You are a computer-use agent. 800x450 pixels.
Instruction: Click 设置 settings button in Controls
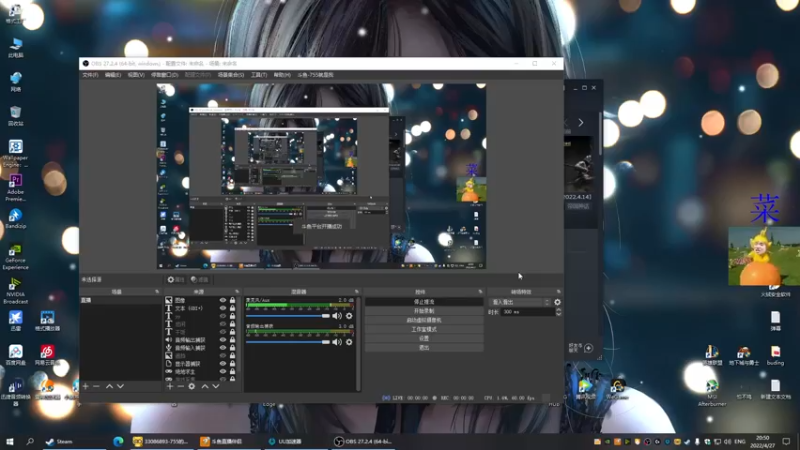(x=424, y=338)
